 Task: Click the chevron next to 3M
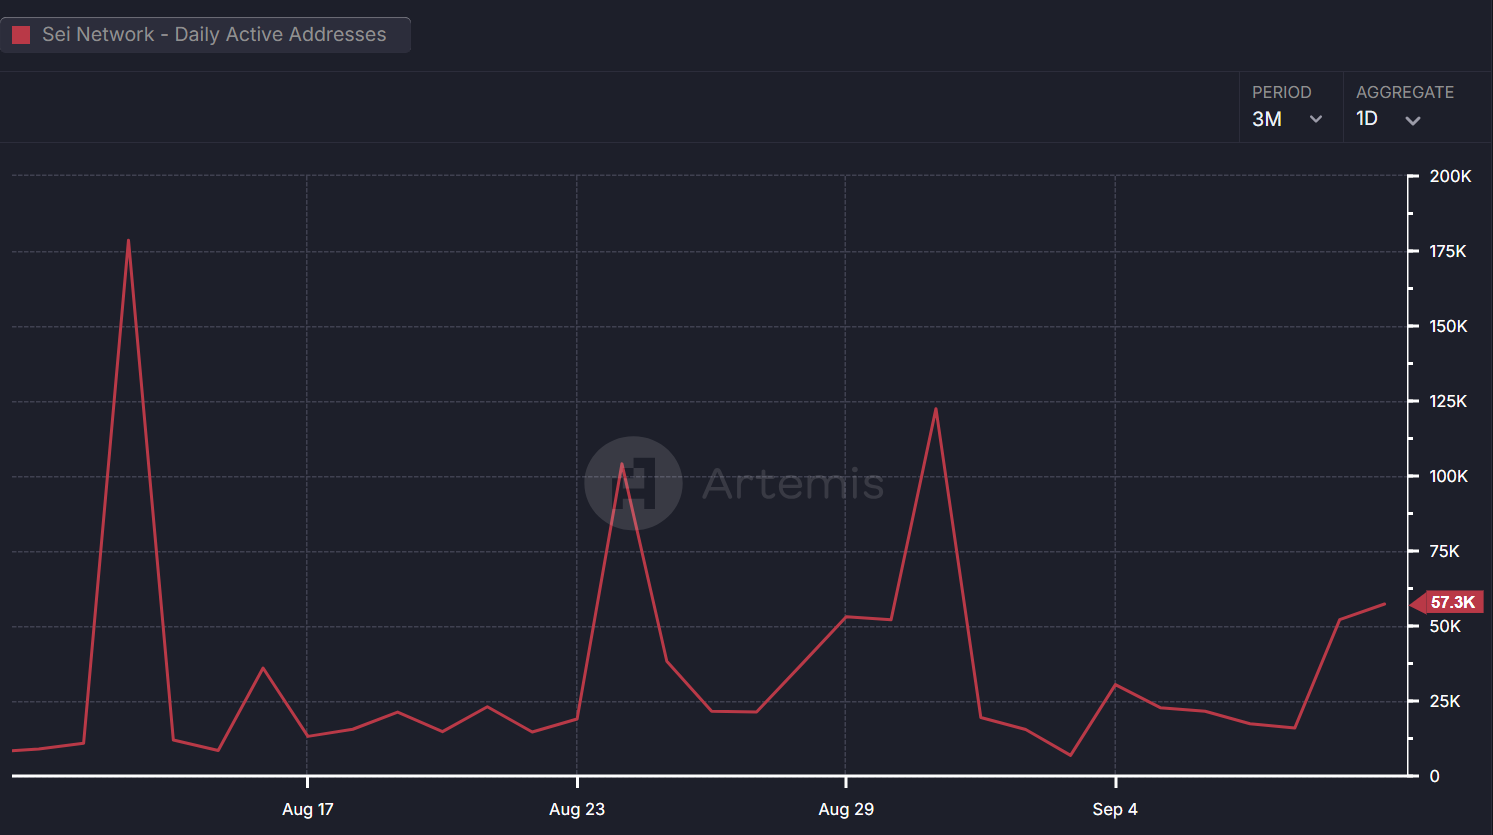[1316, 119]
